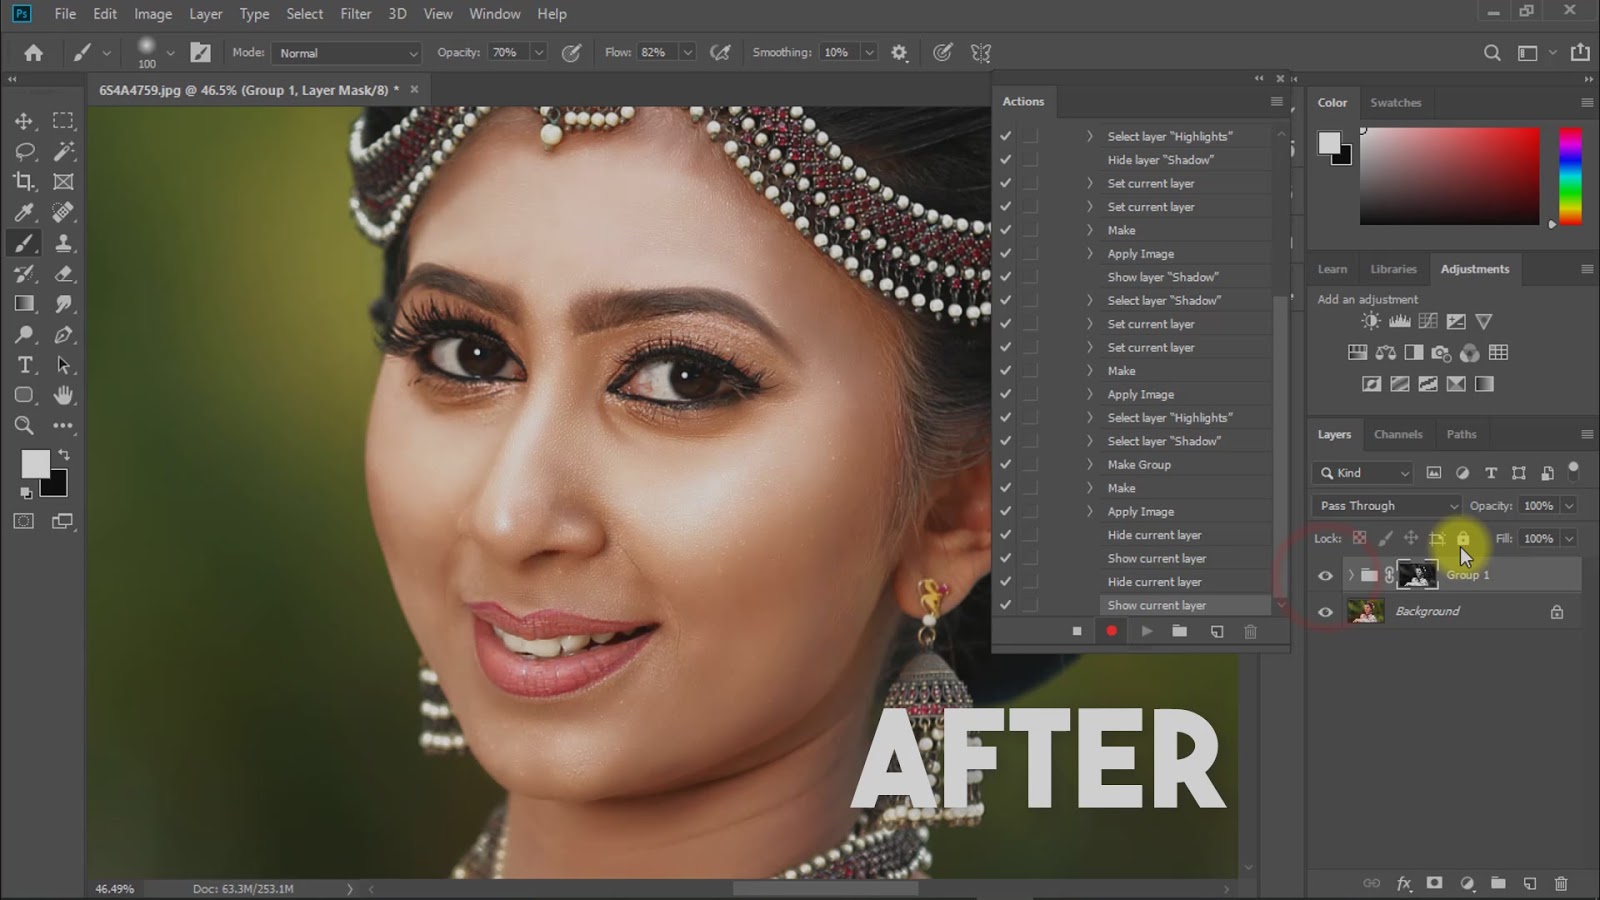
Task: Select the Magic Wand tool
Action: 63,151
